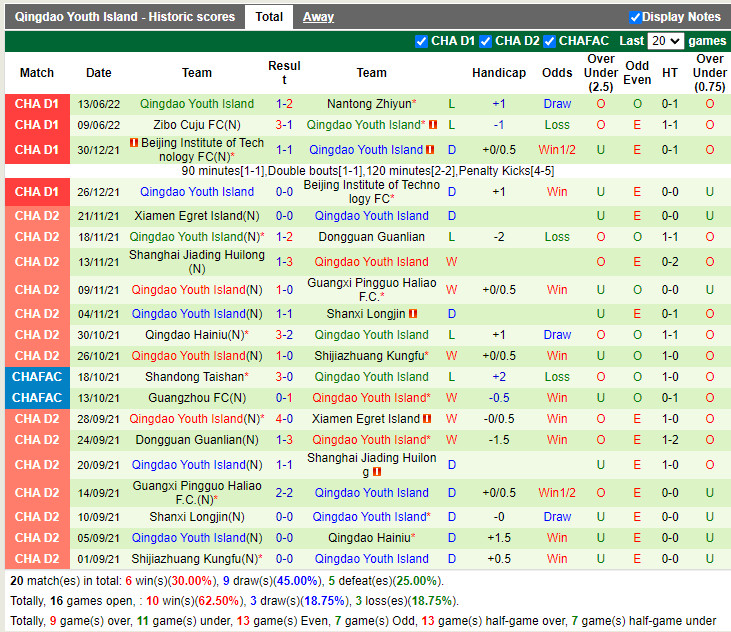Screen dimensions: 731x632
Task: Uncheck the CHA D1 league filter
Action: coord(421,41)
